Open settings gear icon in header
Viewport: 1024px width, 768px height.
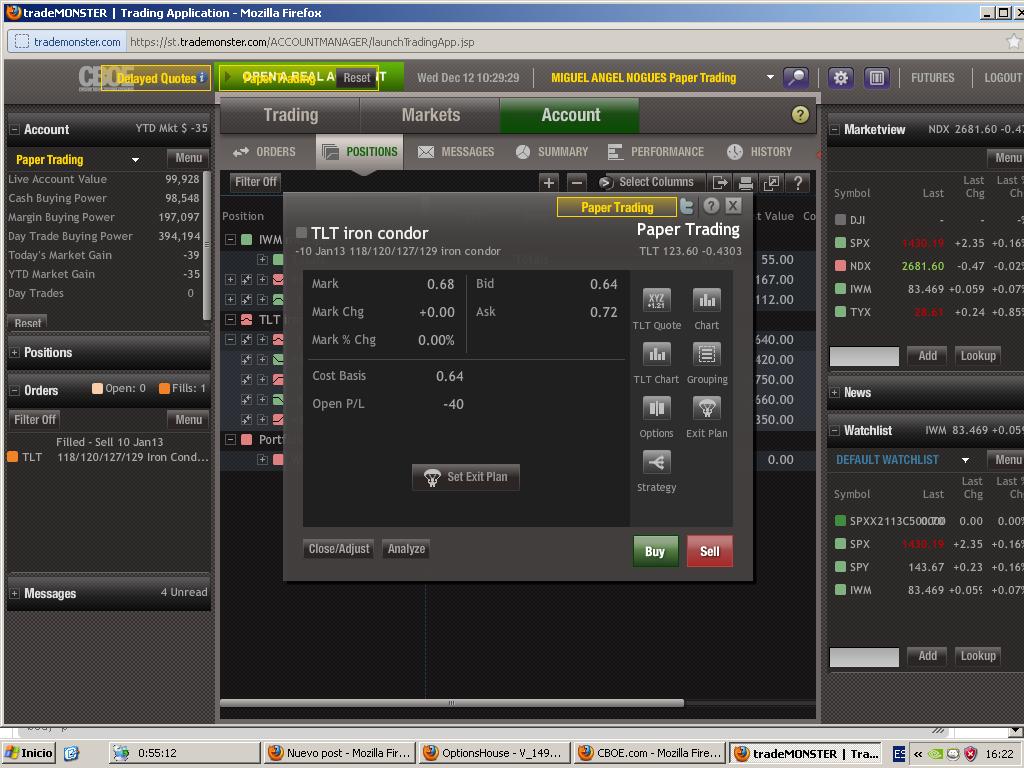tap(840, 78)
